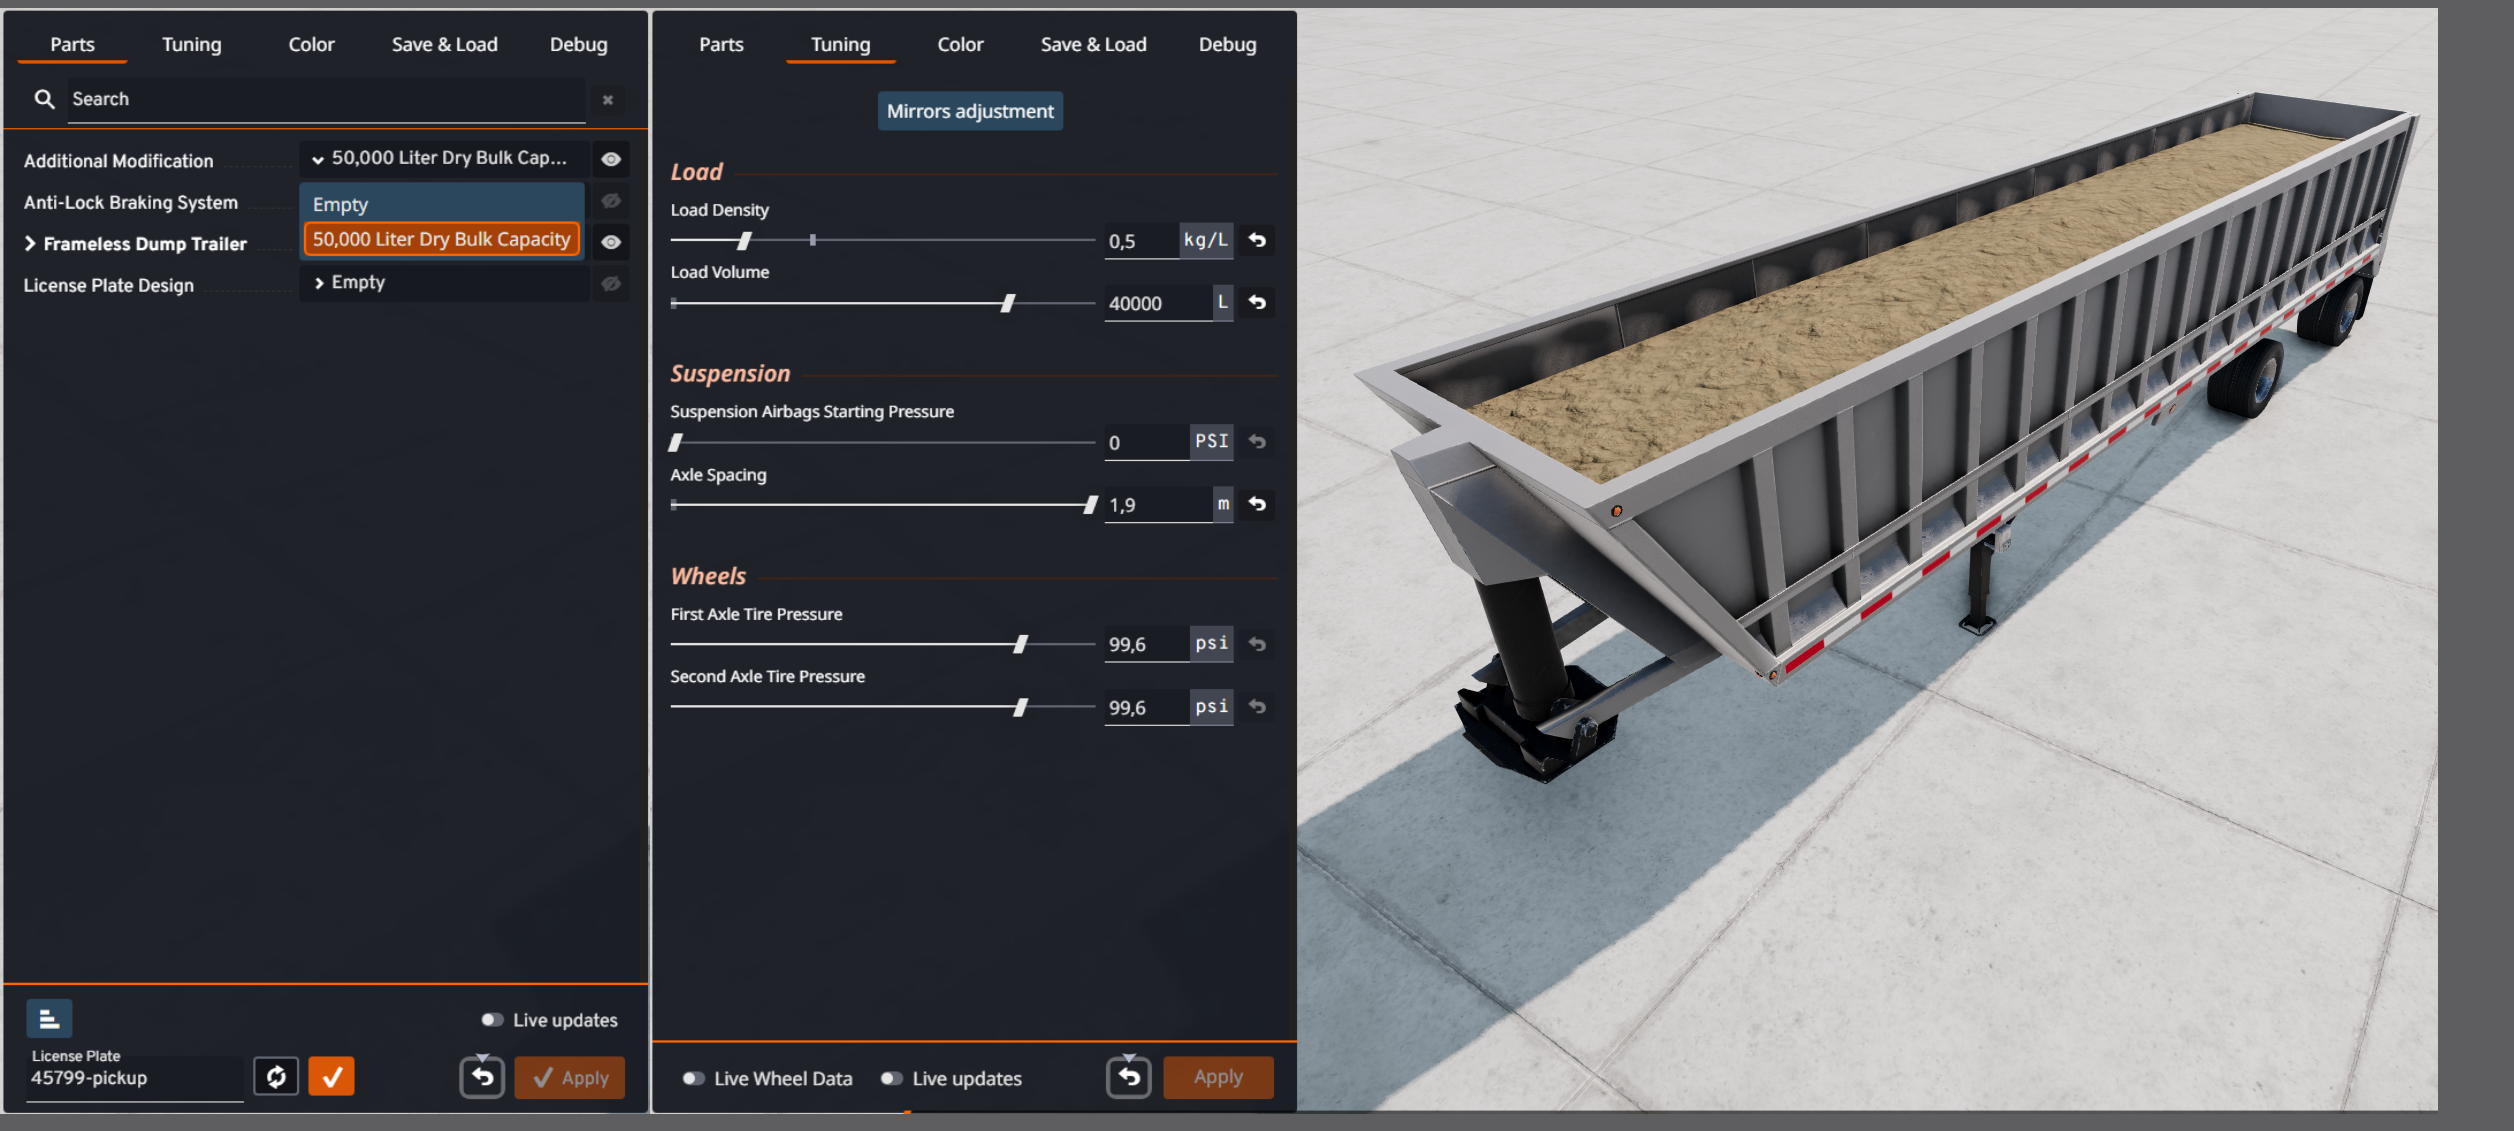Apply tuning changes in right panel
2514x1131 pixels.
click(1217, 1077)
